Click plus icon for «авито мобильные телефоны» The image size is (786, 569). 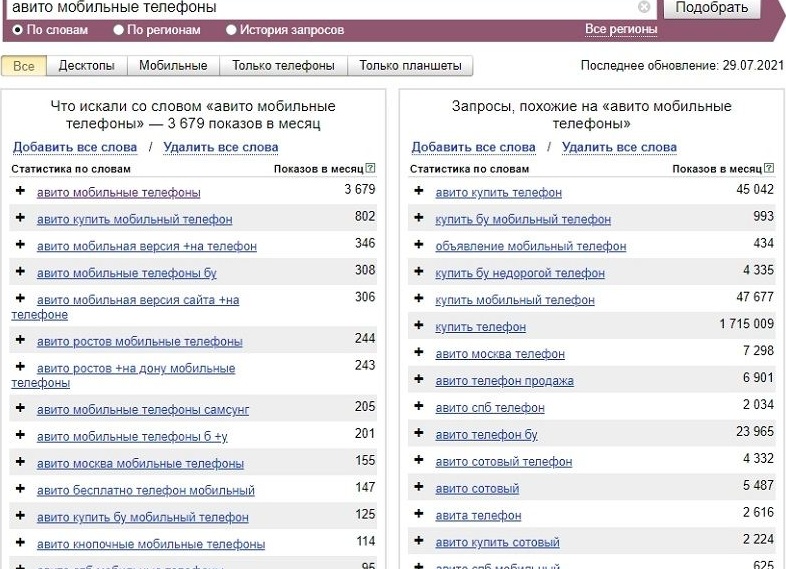[x=20, y=191]
